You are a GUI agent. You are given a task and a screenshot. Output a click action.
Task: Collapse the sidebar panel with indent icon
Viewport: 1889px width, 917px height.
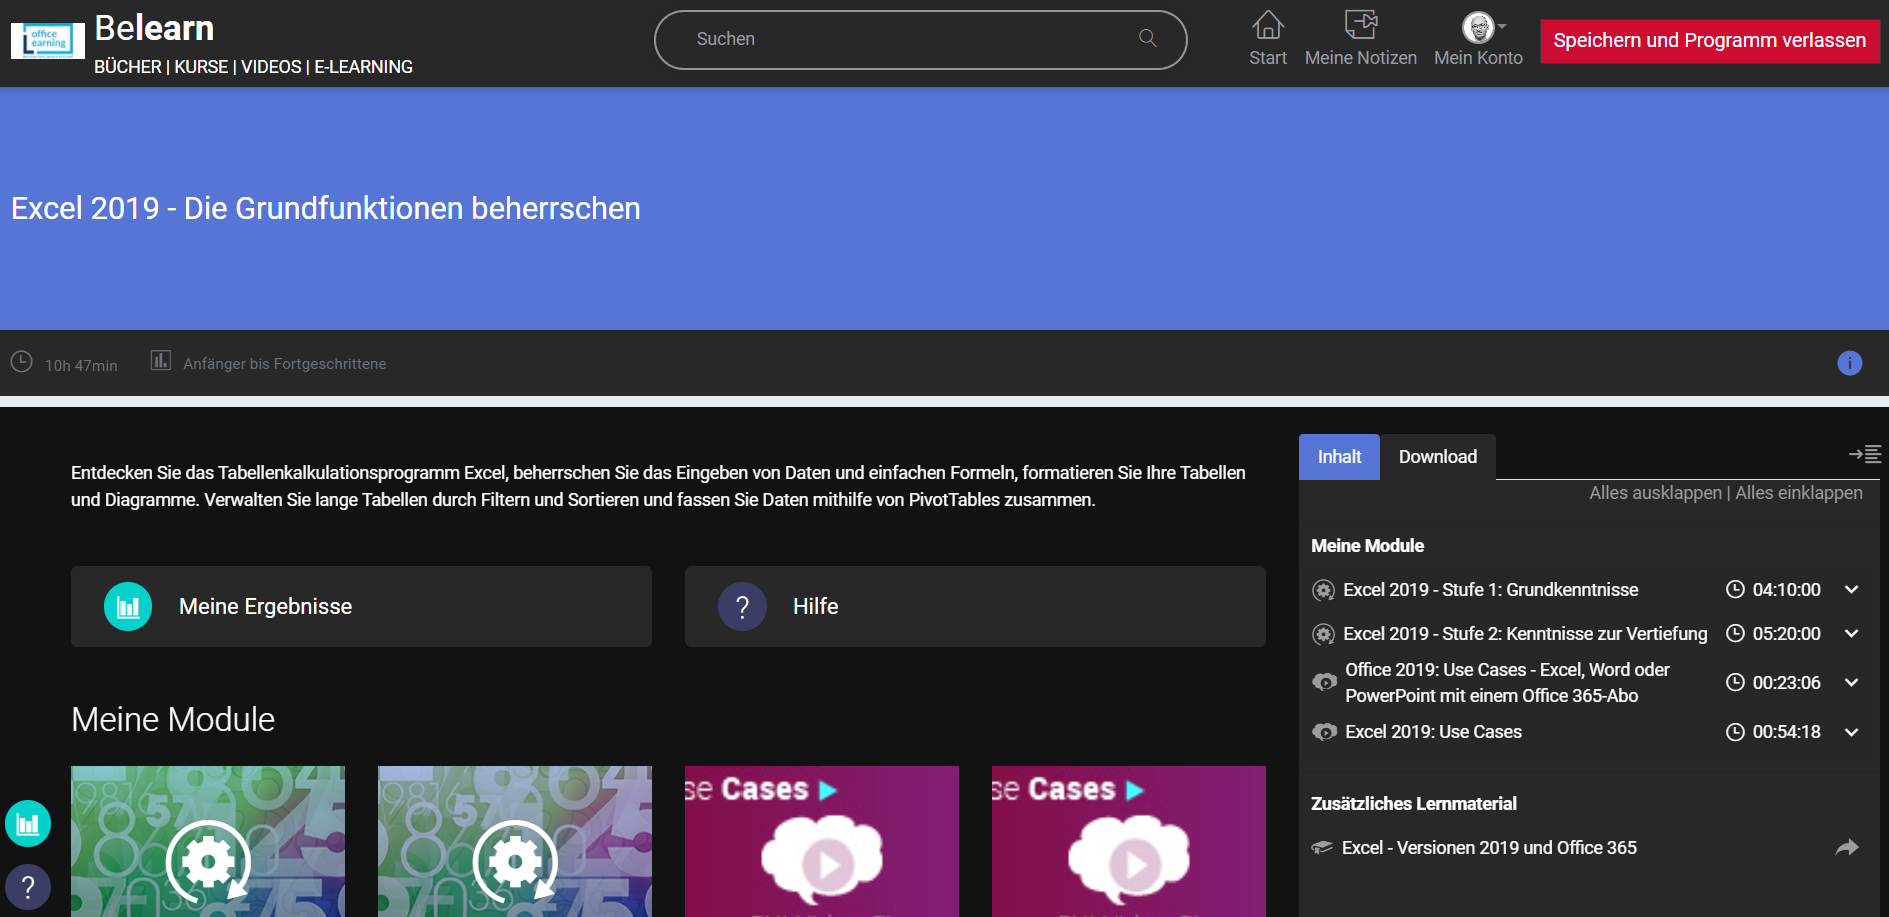point(1864,454)
